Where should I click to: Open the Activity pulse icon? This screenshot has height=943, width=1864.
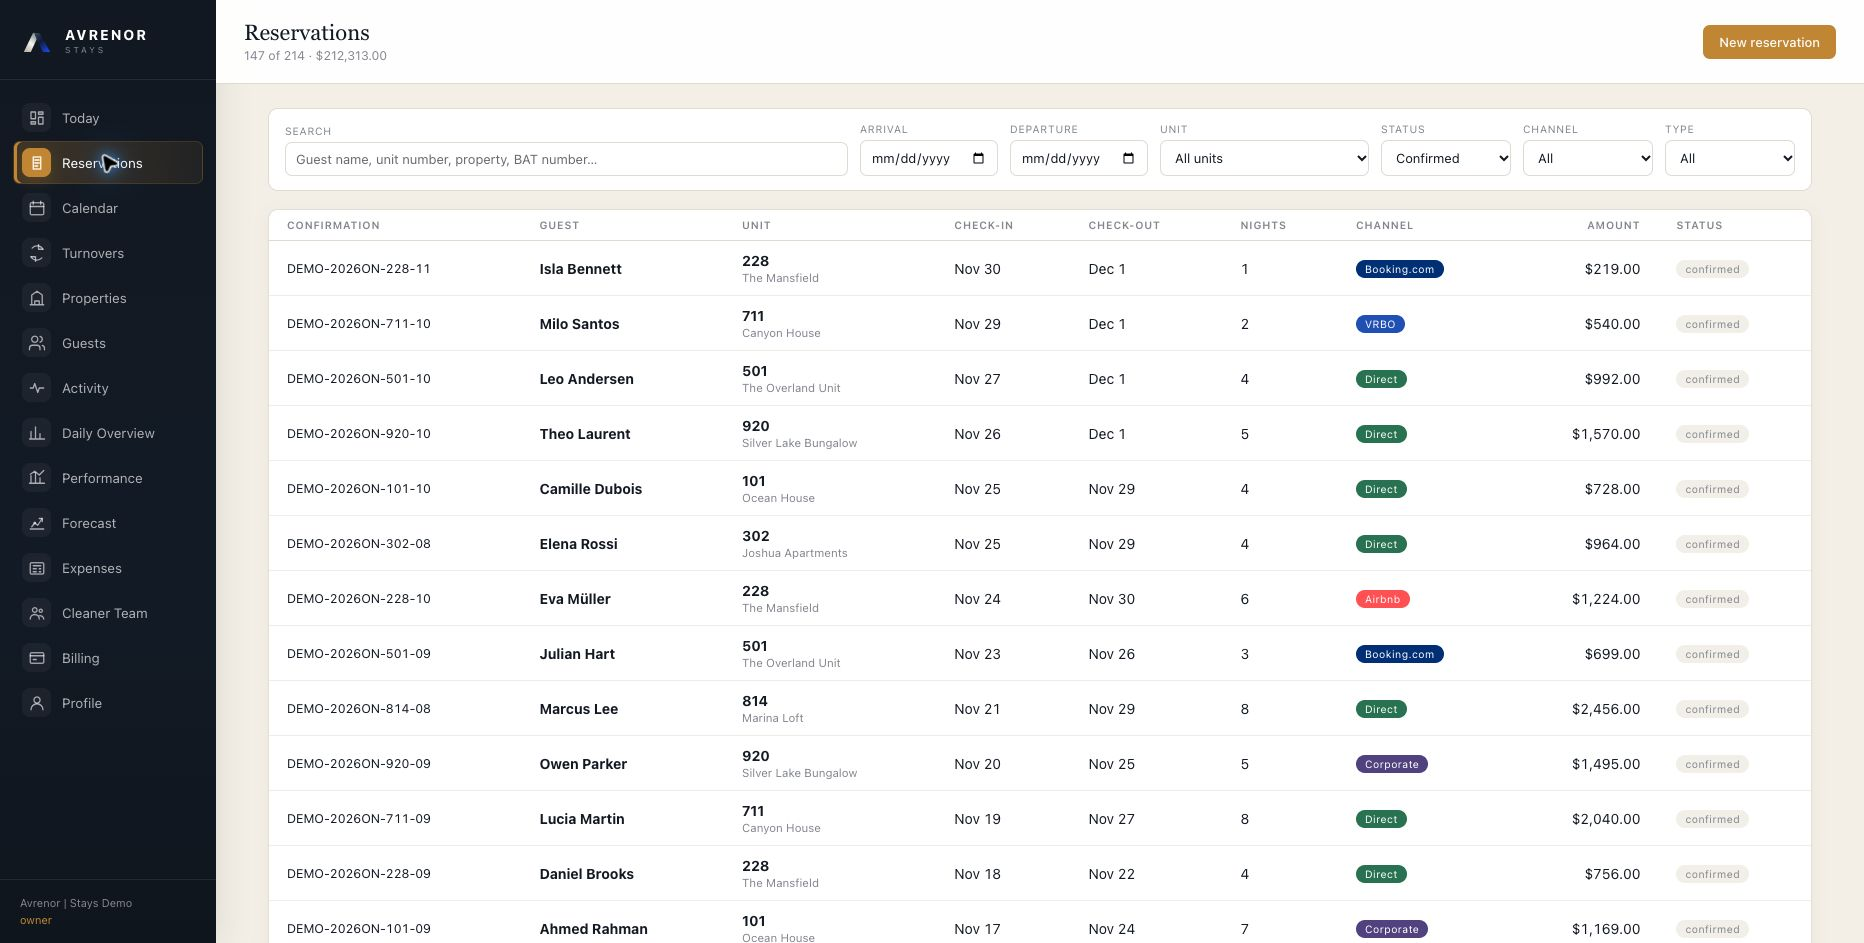point(37,388)
